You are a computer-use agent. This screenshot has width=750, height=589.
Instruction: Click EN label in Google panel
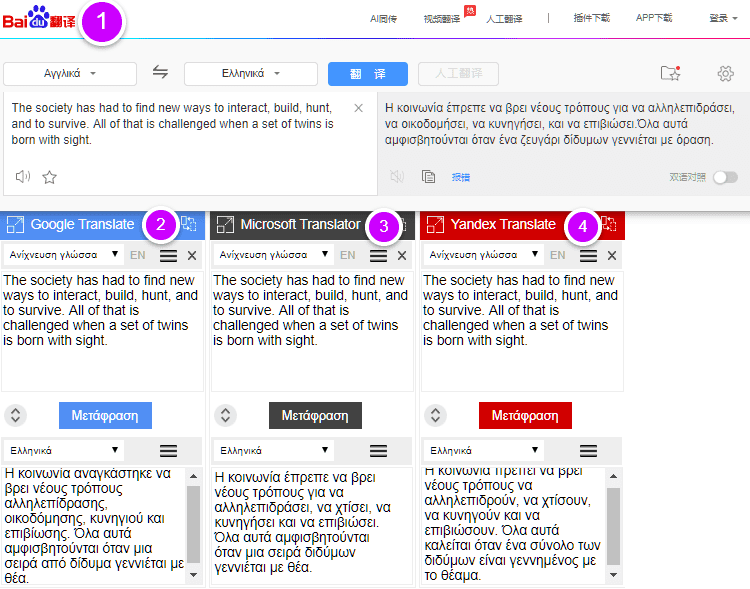pyautogui.click(x=138, y=256)
